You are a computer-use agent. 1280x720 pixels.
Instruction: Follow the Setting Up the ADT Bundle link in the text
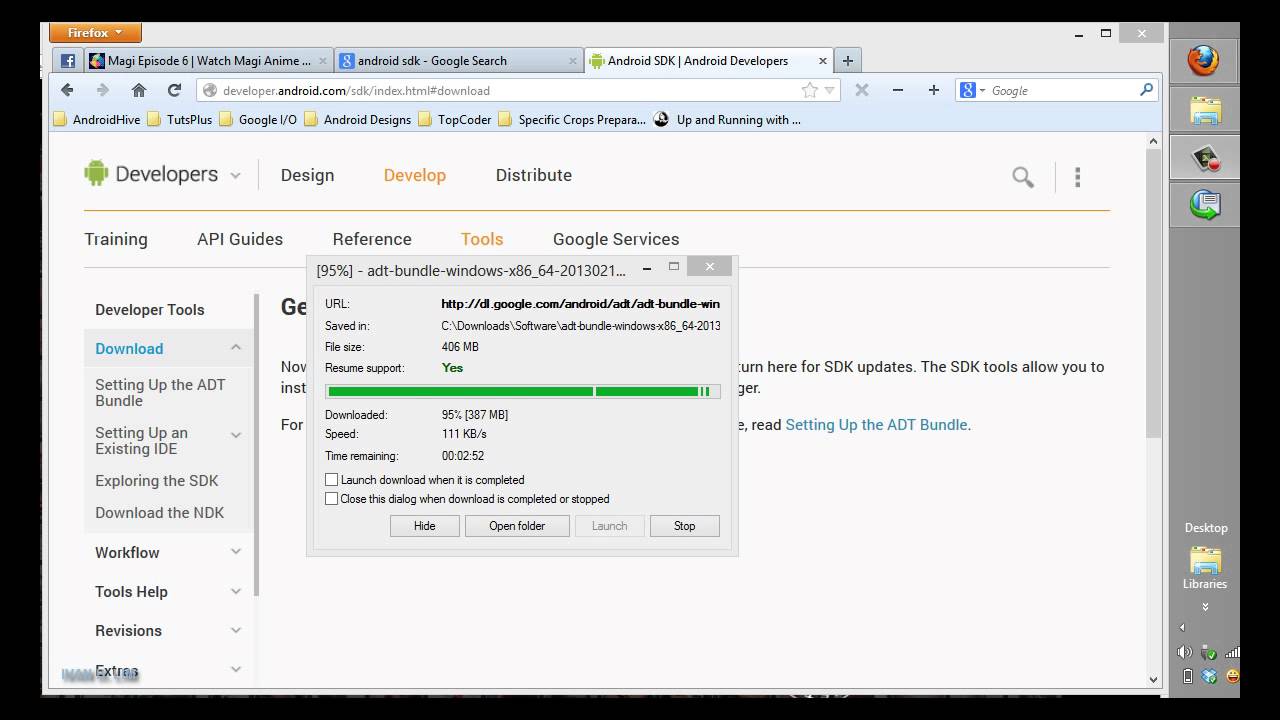click(876, 425)
